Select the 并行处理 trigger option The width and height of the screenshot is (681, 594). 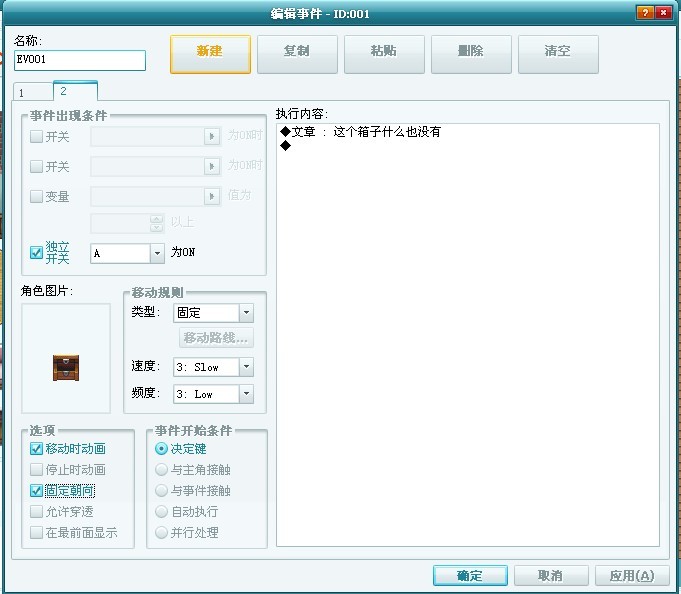click(x=161, y=532)
